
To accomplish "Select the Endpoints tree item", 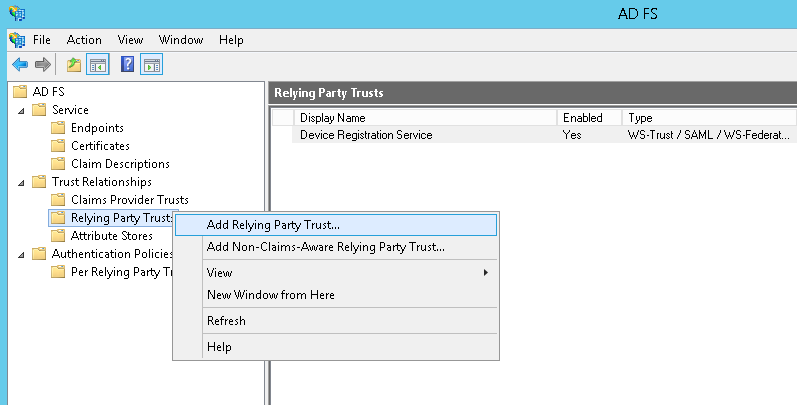I will pos(97,128).
